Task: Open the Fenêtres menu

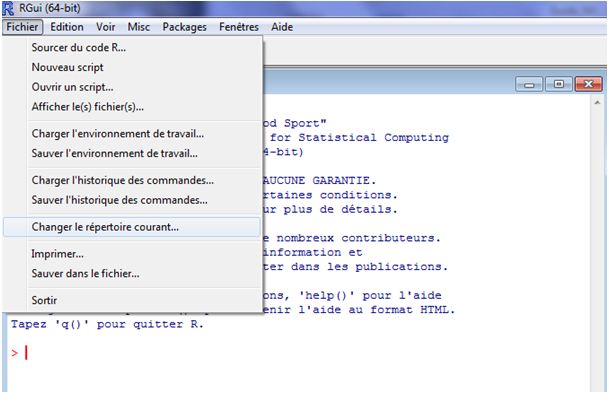Action: point(239,27)
